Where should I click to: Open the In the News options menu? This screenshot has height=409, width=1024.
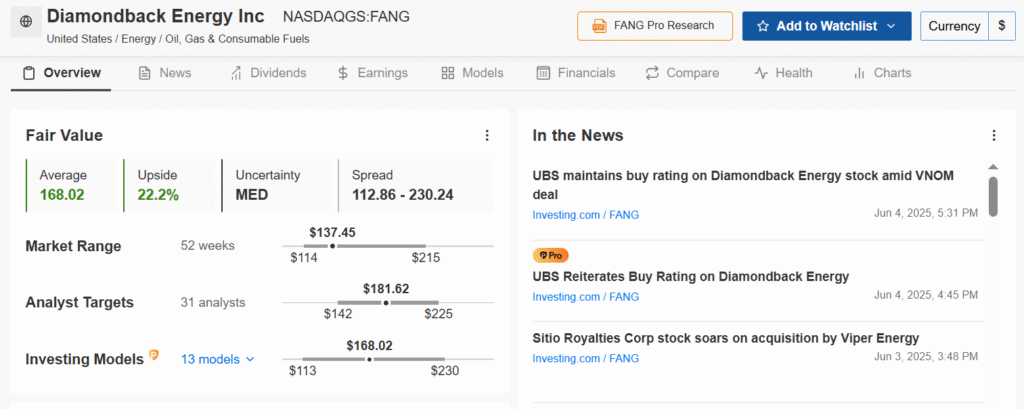993,136
